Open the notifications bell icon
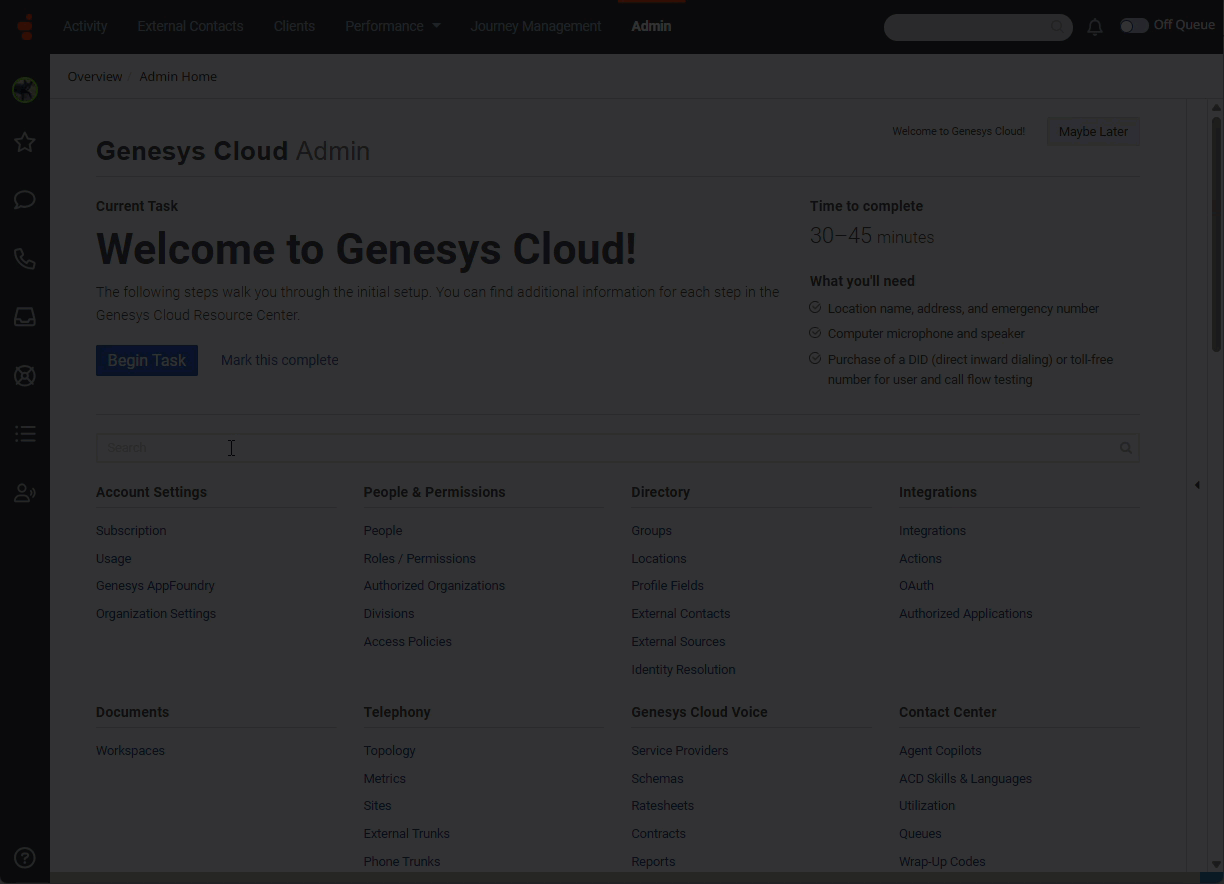Screen dimensions: 1224x884 (1095, 27)
